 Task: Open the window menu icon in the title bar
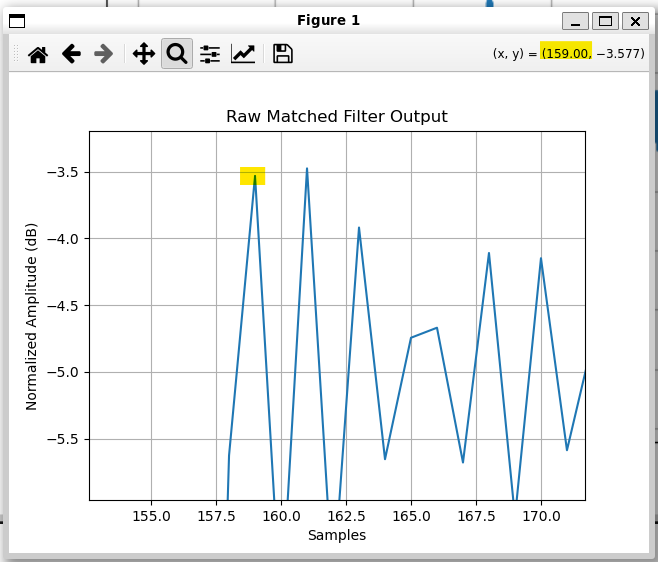(17, 21)
